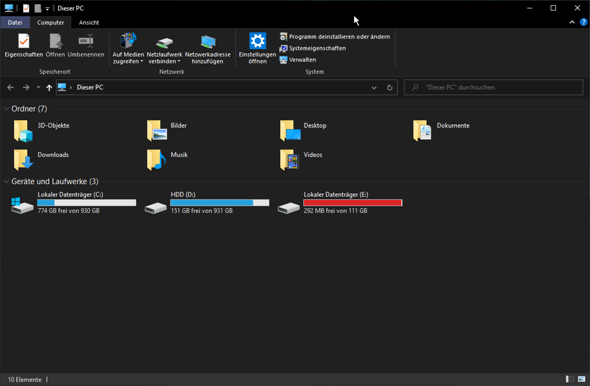Screen dimensions: 590x386
Task: Open Netzlaufwerk verbinden dropdown
Action: pos(164,49)
